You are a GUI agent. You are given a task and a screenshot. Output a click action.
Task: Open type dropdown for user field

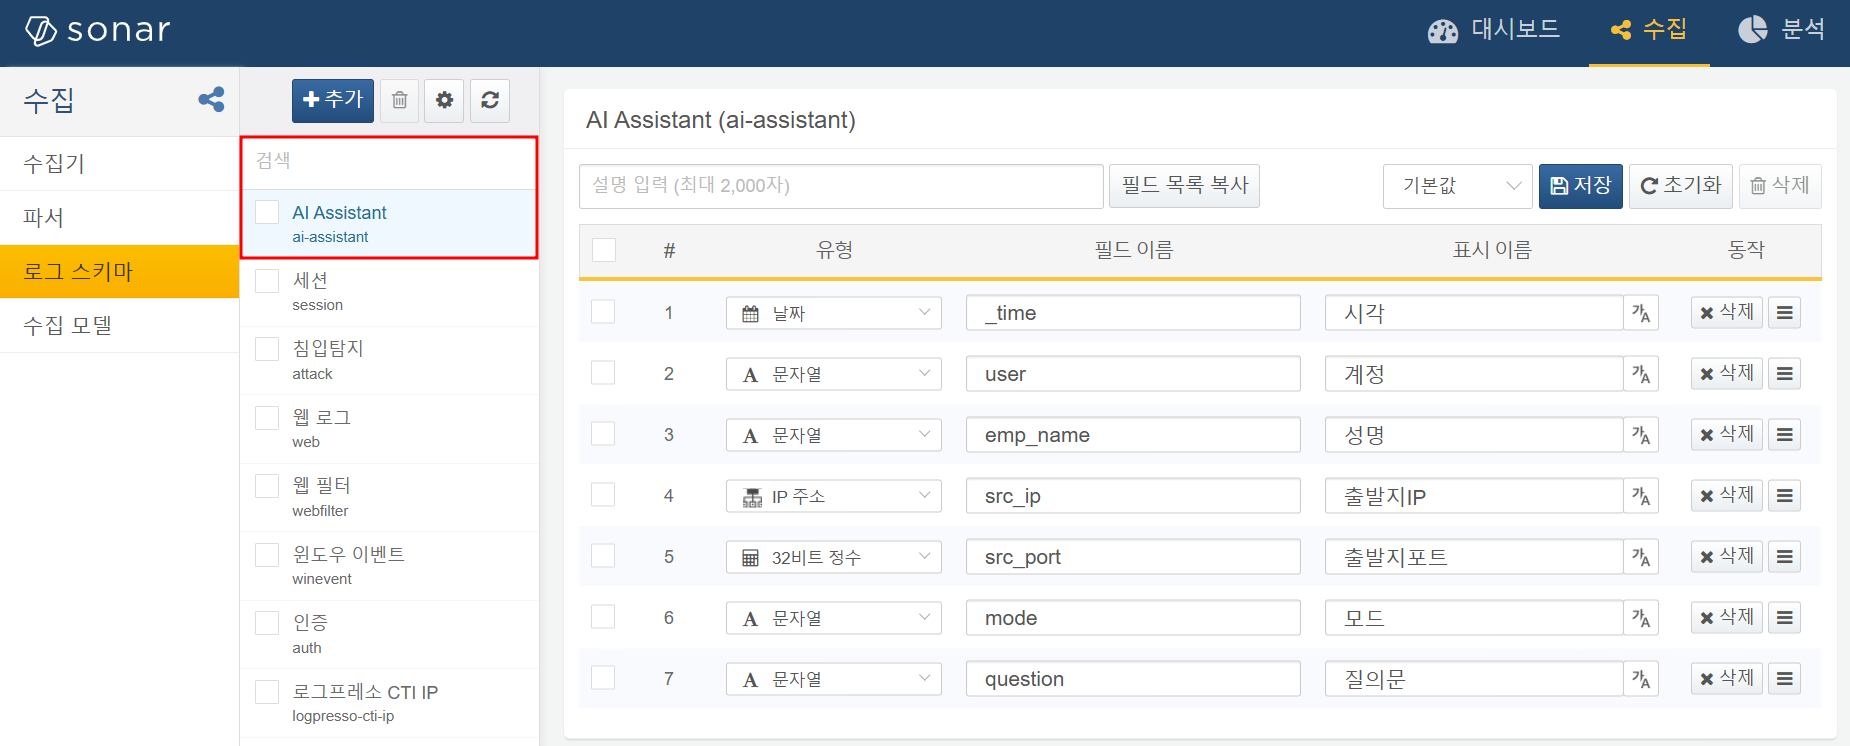click(x=833, y=374)
